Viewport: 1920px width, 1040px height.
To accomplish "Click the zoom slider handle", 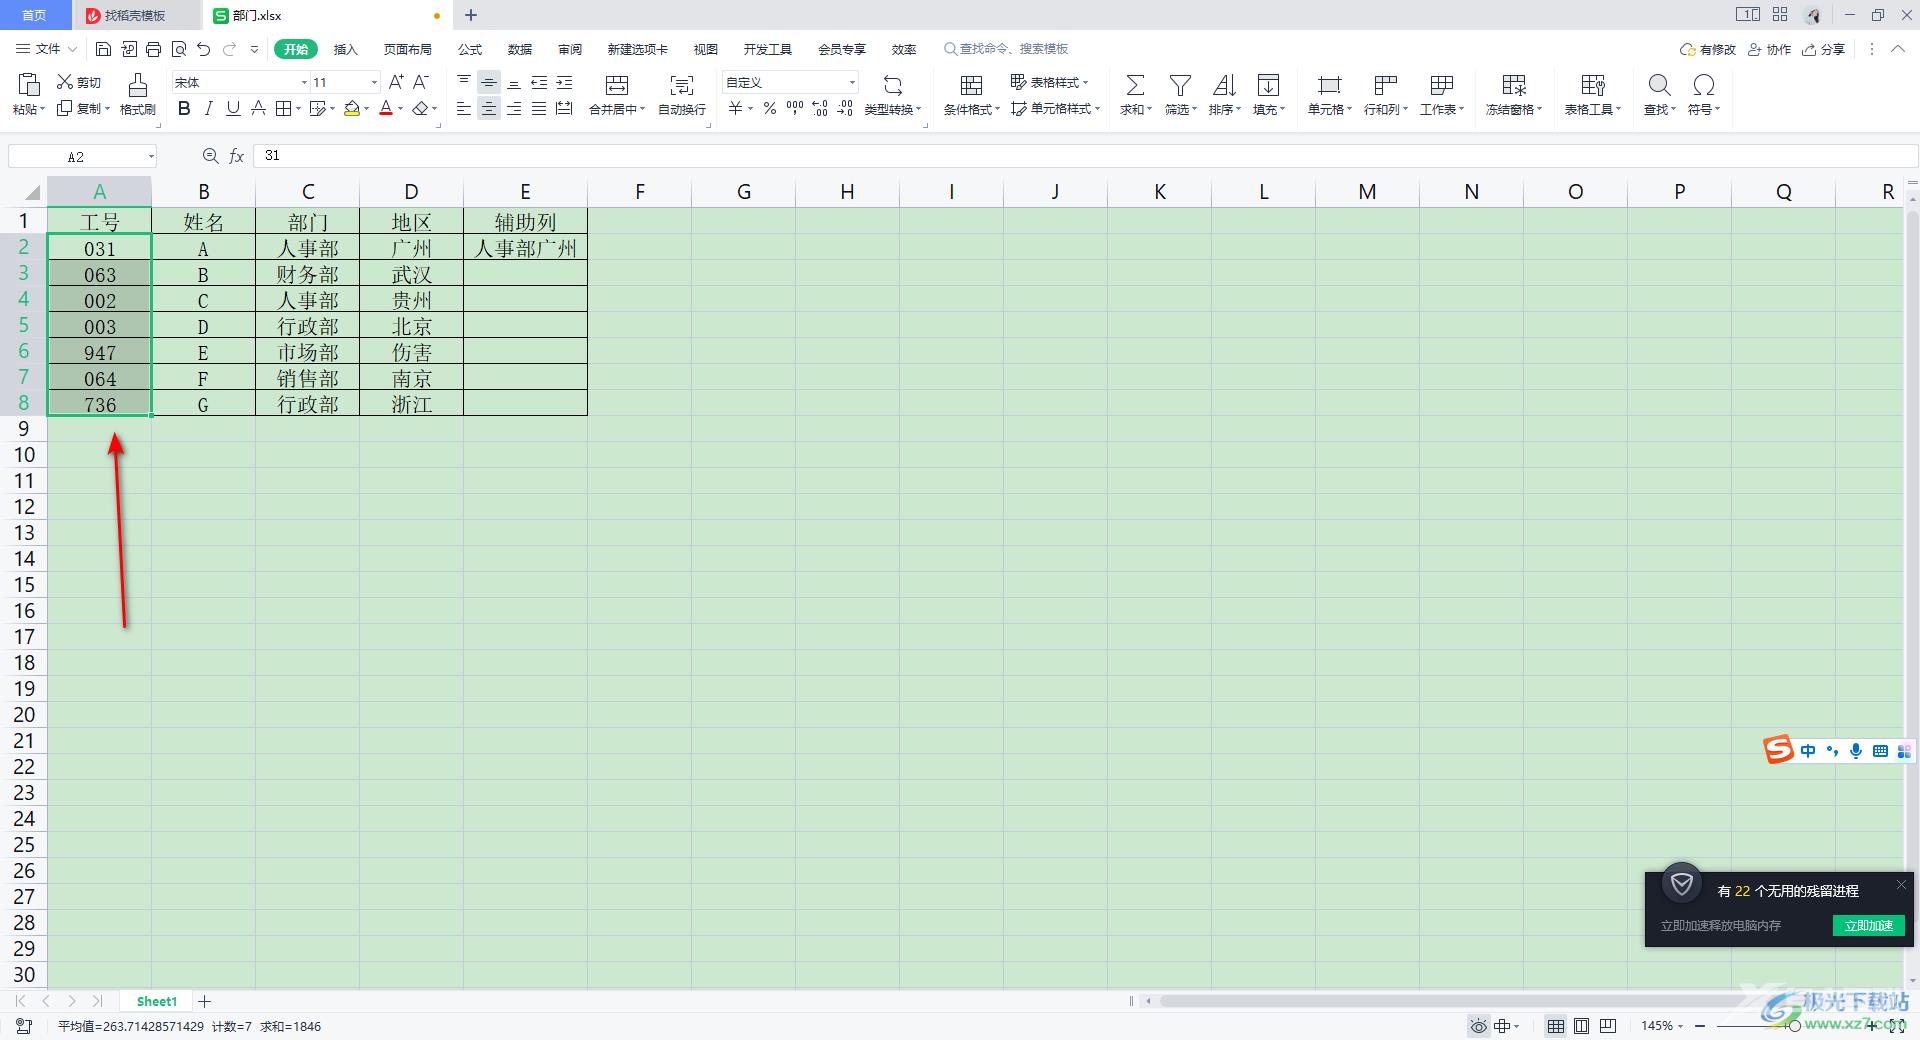I will [x=1795, y=1026].
